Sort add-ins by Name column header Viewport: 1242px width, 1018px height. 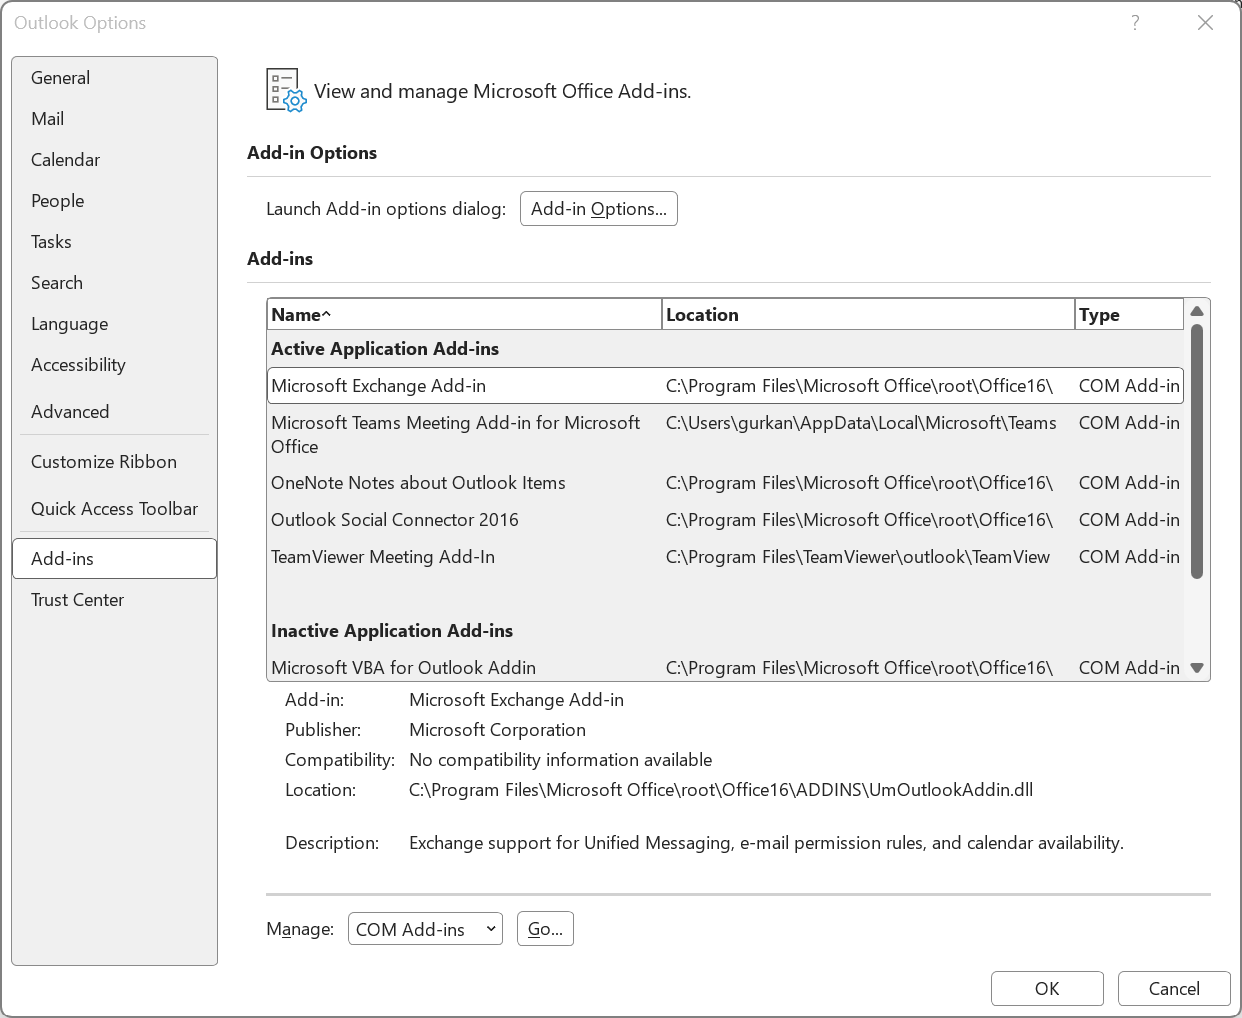pos(465,315)
